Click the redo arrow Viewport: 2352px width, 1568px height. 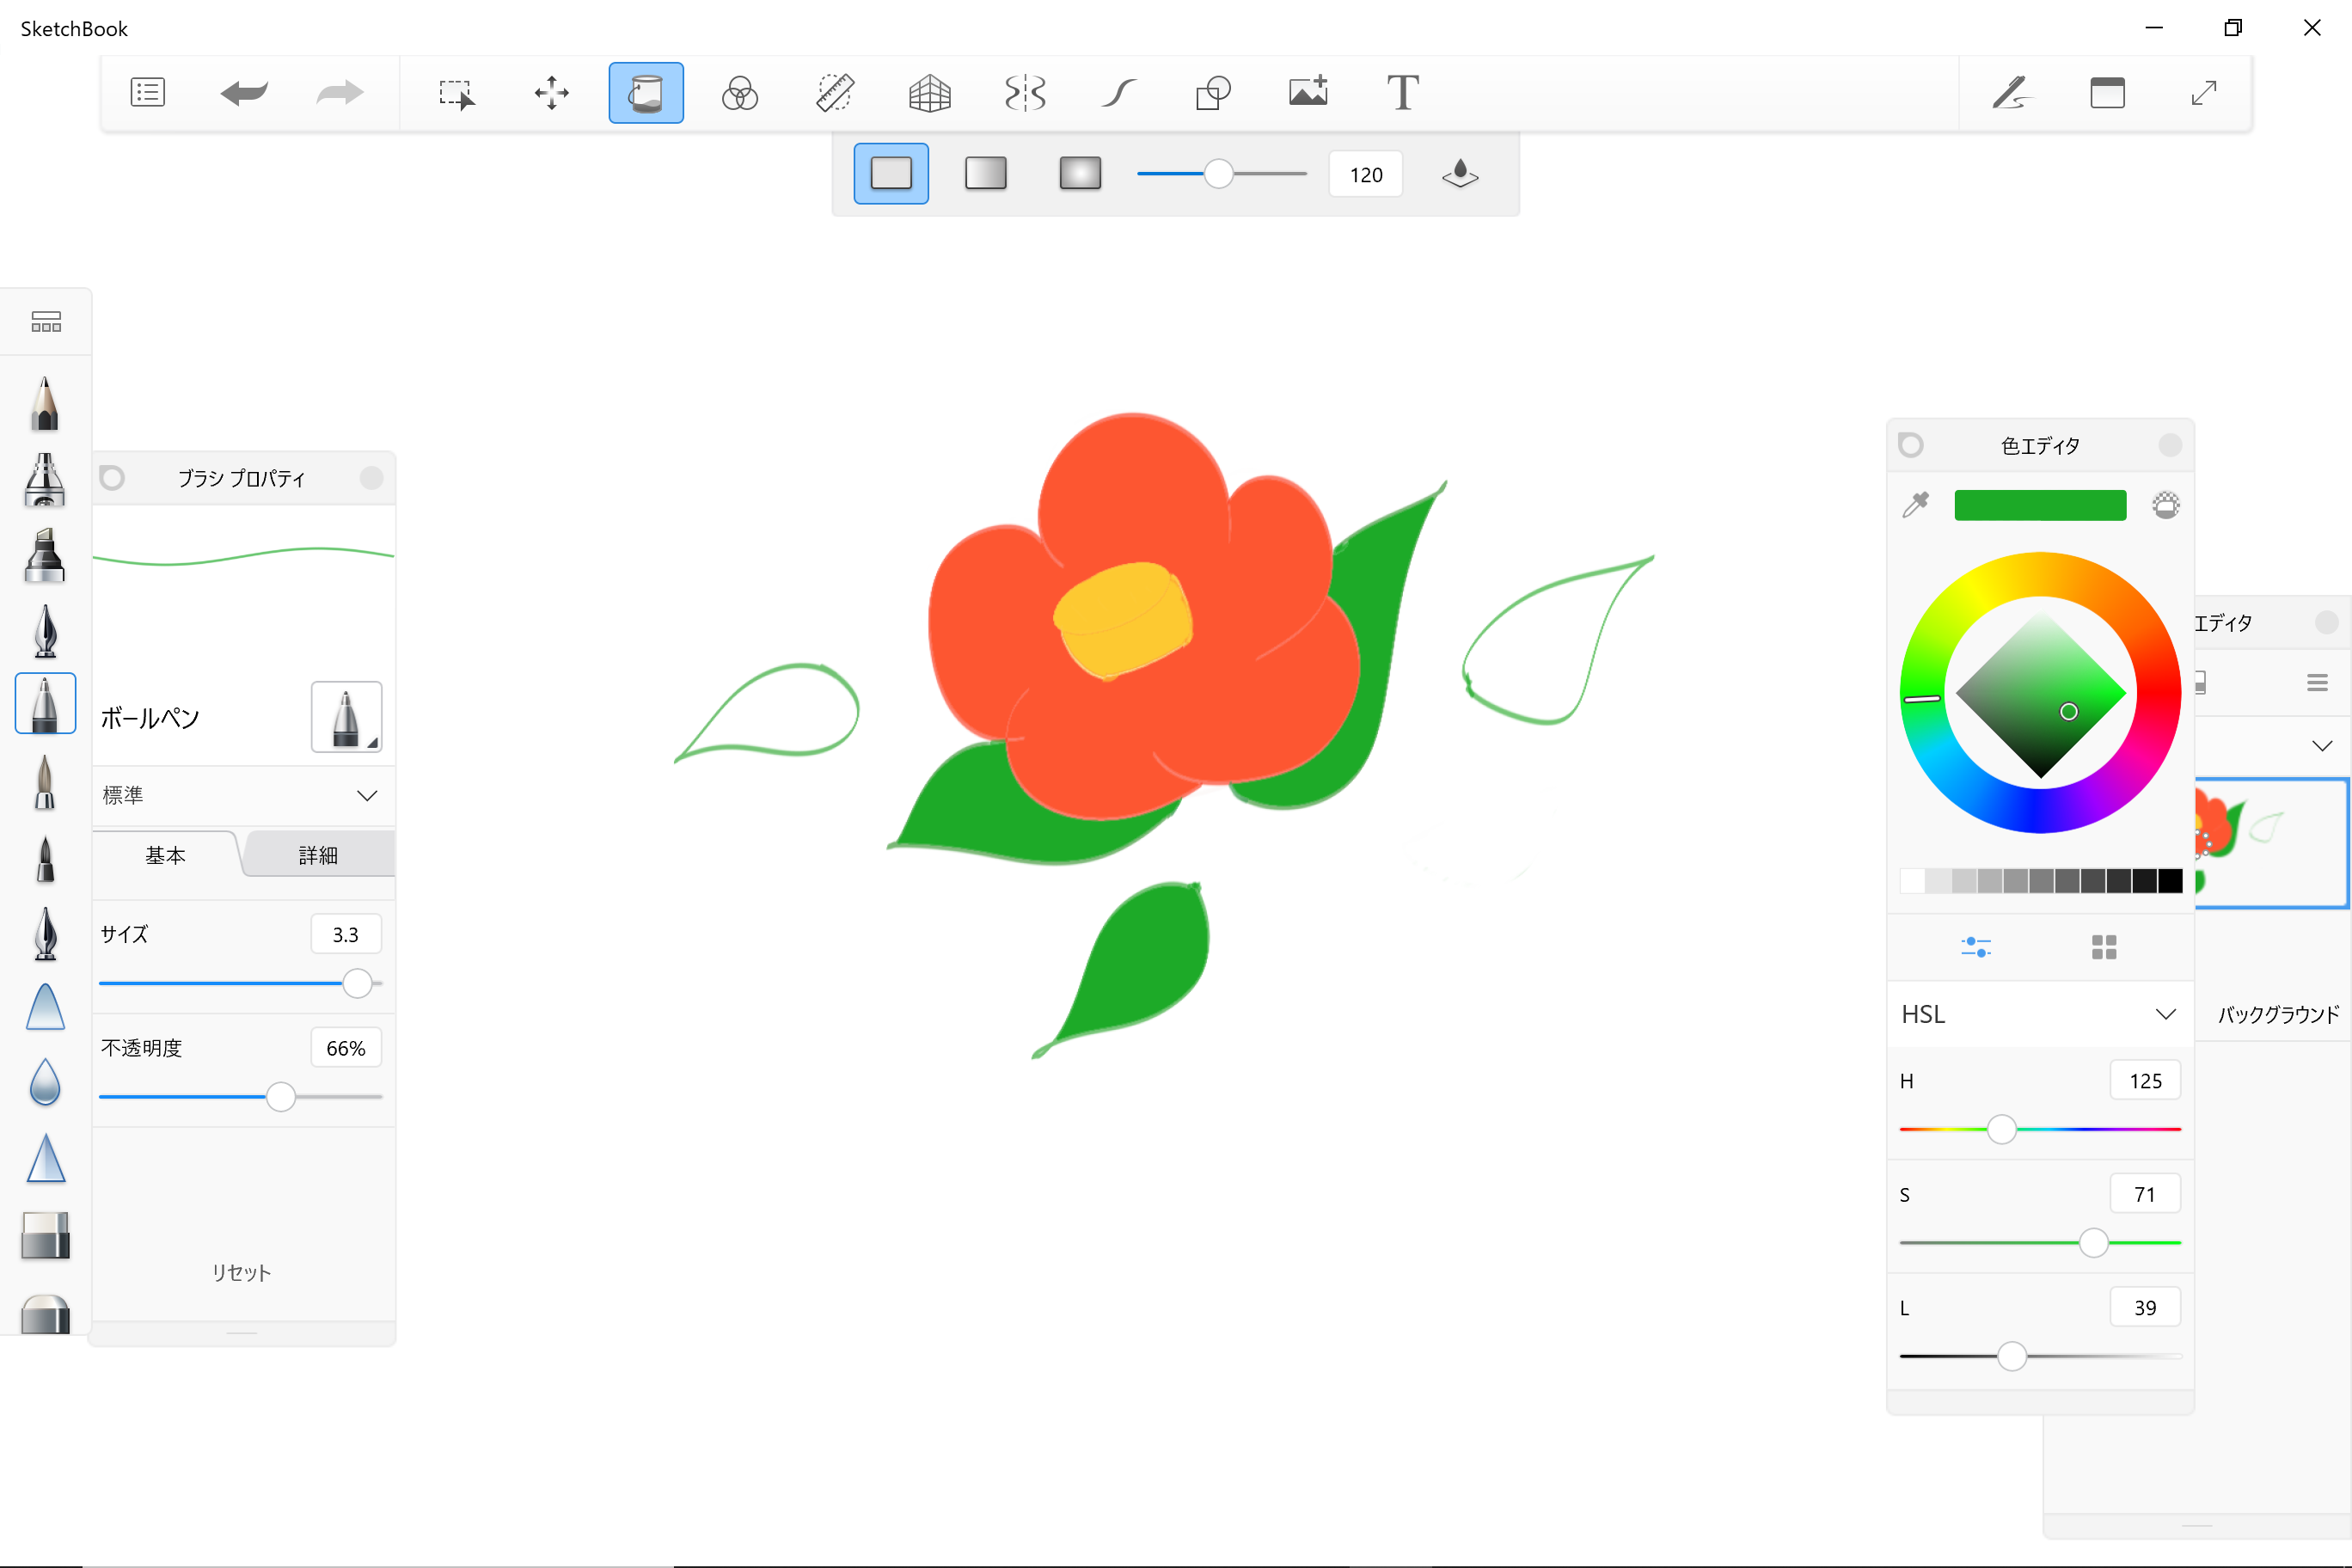tap(340, 93)
